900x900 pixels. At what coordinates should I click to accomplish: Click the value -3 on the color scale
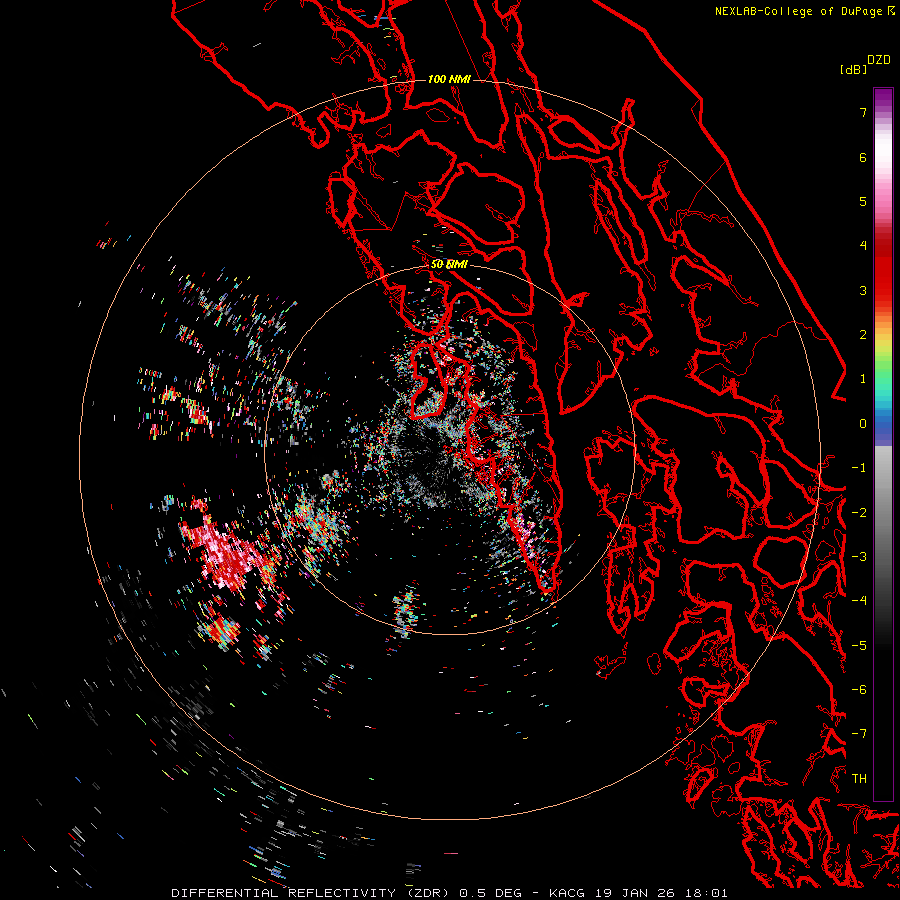tap(859, 557)
